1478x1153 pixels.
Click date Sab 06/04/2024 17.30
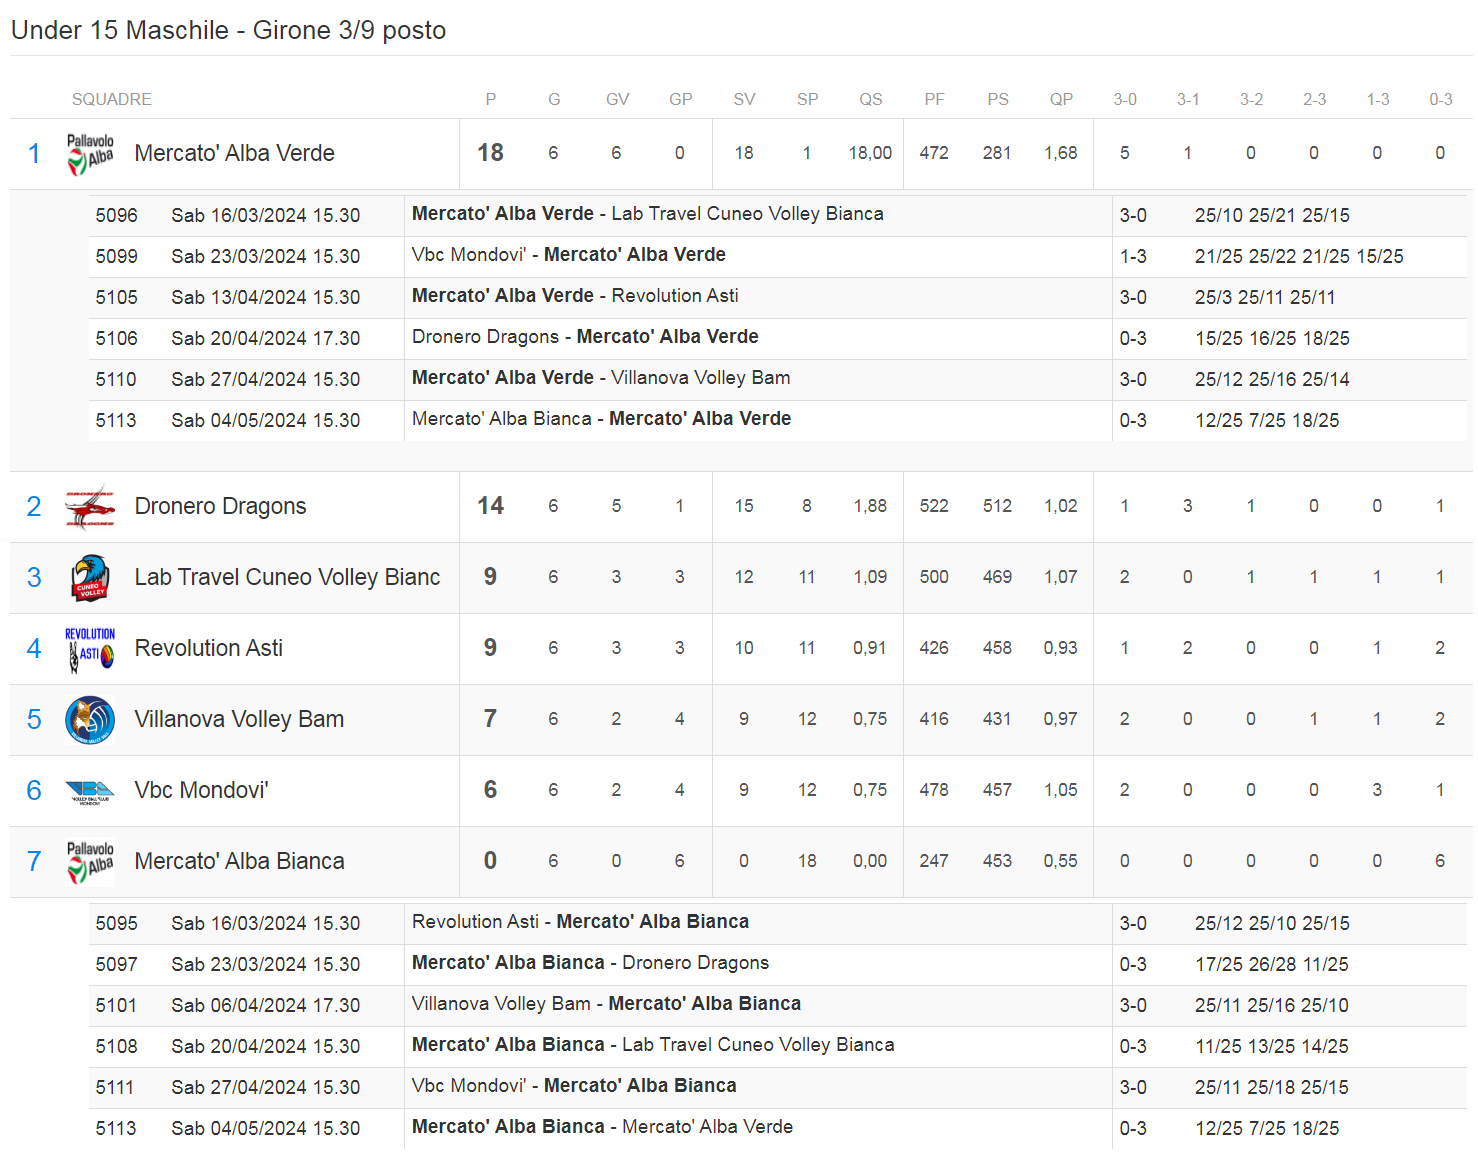tap(266, 1006)
